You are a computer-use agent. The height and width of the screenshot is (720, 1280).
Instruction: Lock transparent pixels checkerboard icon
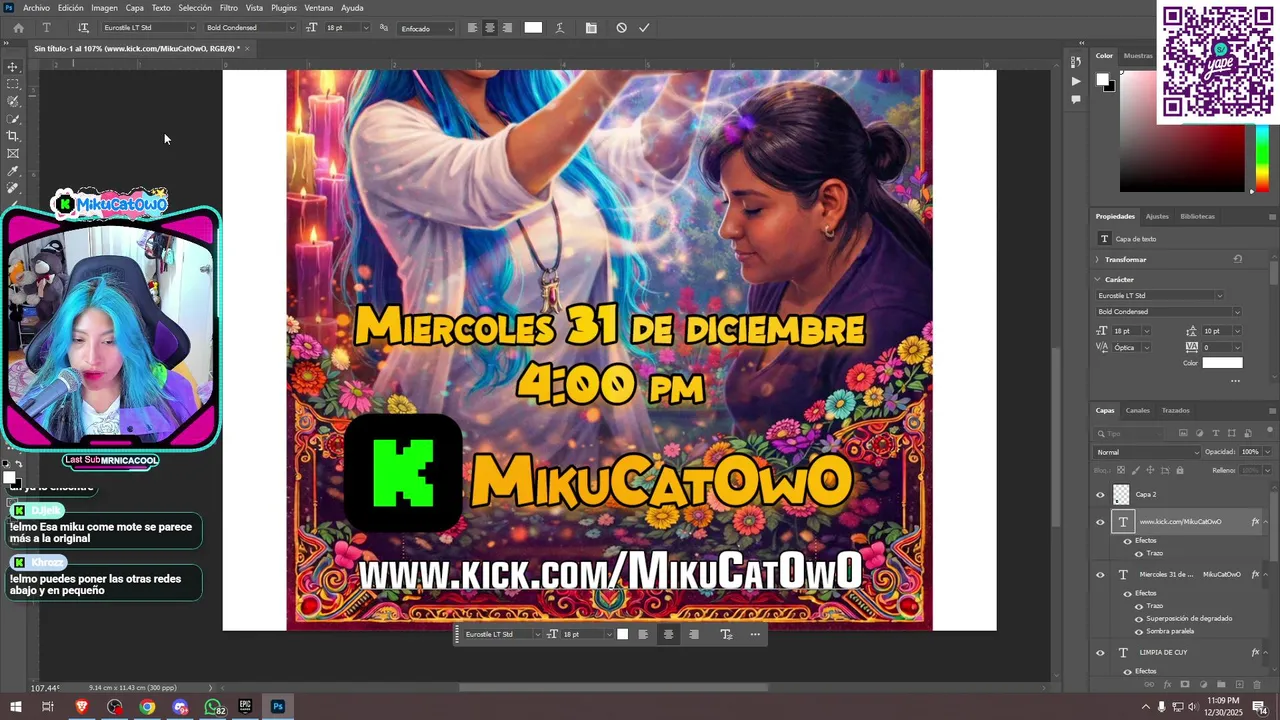1121,470
